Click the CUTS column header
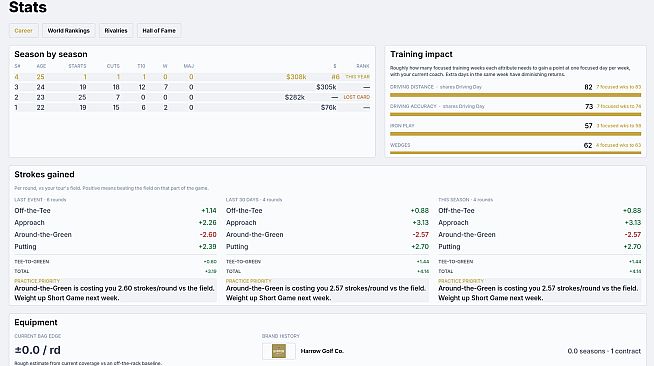The height and width of the screenshot is (366, 654). (113, 66)
